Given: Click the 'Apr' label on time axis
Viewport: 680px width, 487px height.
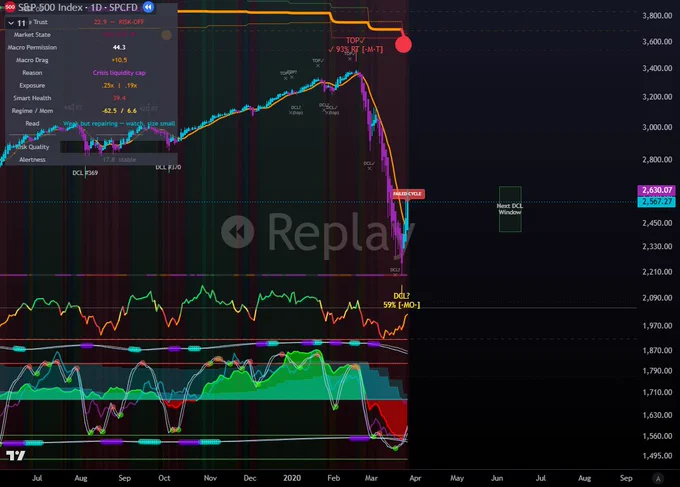Looking at the screenshot, I should [415, 478].
